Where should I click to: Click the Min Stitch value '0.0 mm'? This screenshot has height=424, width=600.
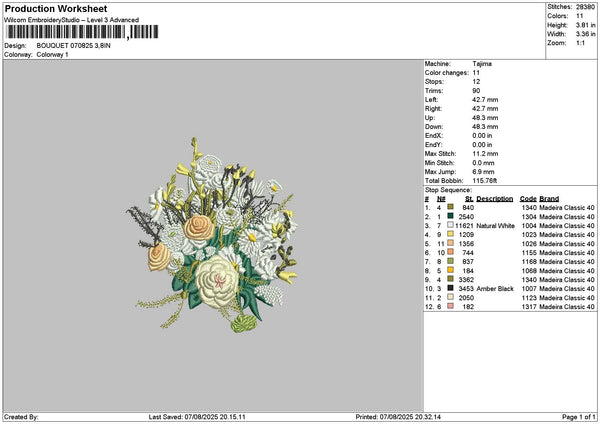[483, 163]
